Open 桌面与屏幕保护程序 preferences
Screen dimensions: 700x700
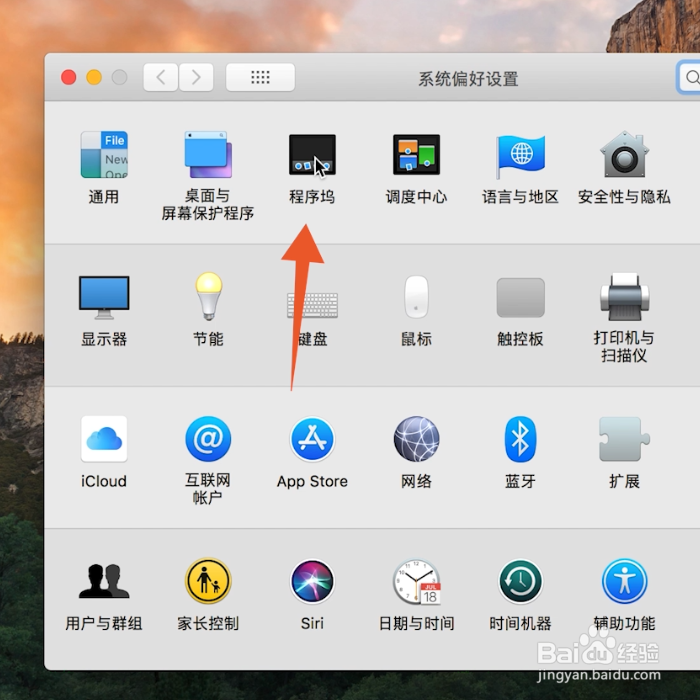click(208, 154)
